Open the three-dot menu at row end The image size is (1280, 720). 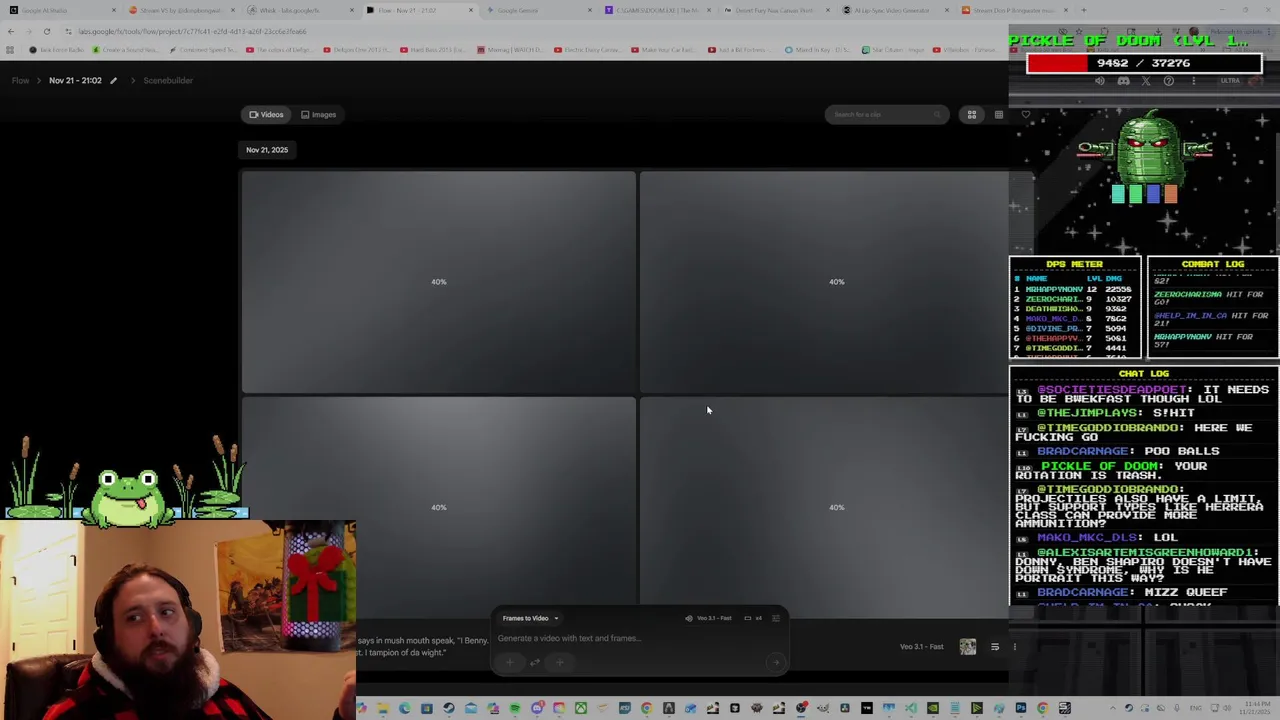coord(1014,647)
